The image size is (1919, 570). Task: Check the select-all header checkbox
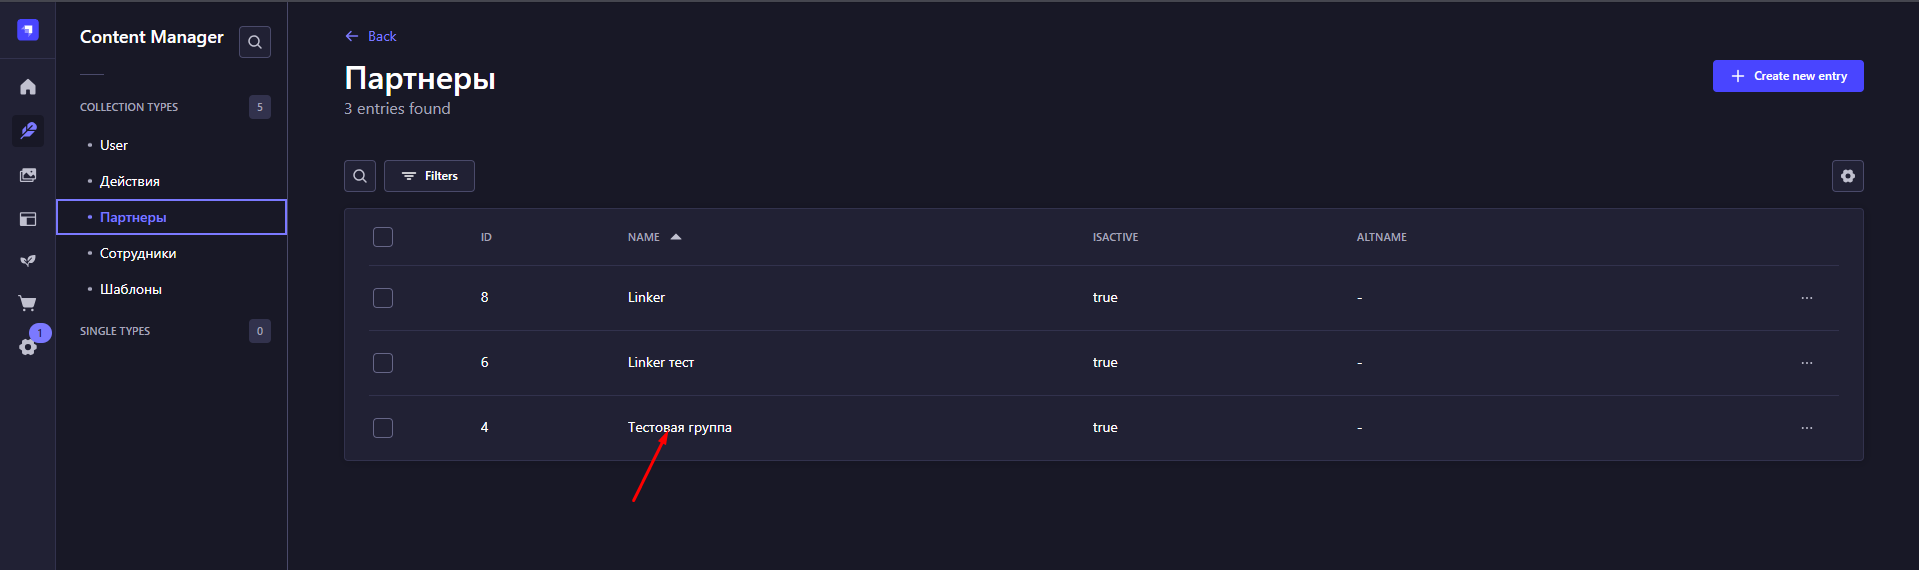click(x=383, y=237)
